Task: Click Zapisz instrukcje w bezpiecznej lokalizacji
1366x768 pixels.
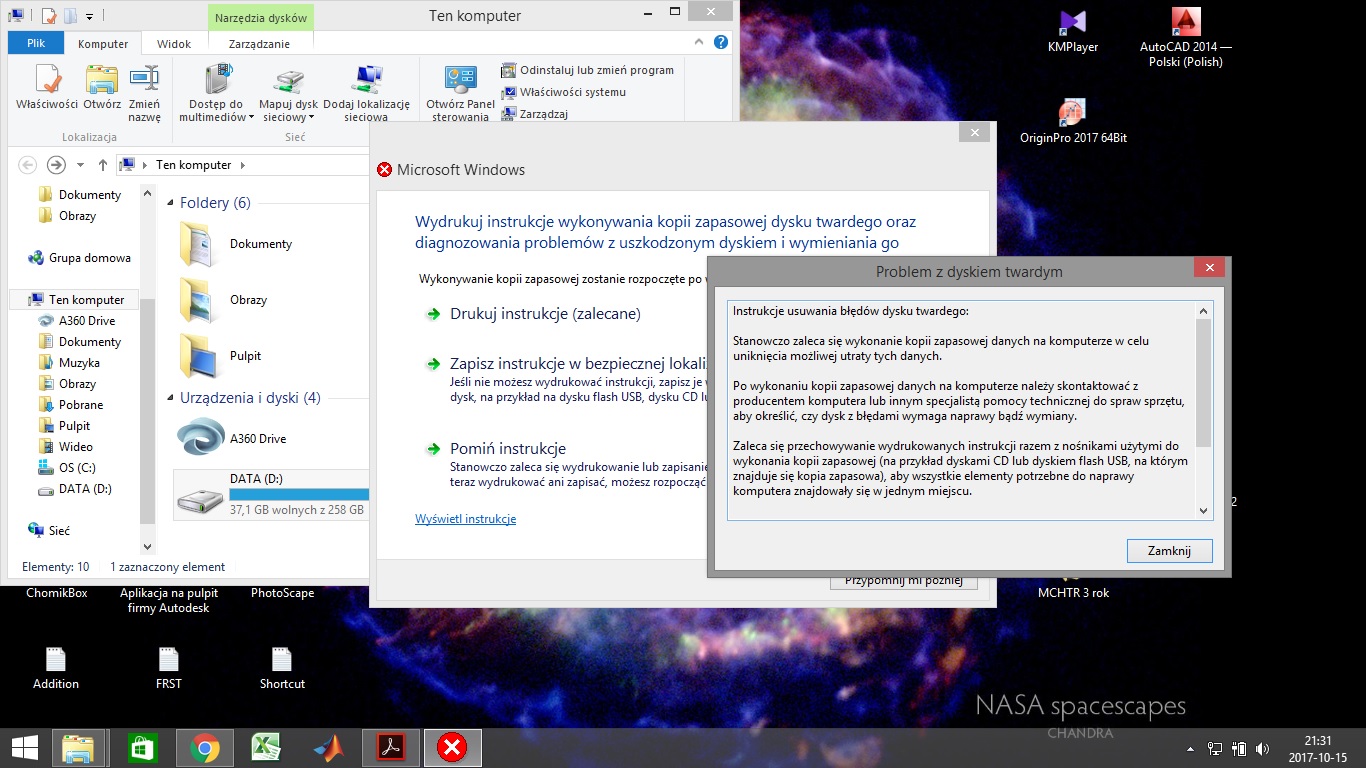Action: pos(578,364)
